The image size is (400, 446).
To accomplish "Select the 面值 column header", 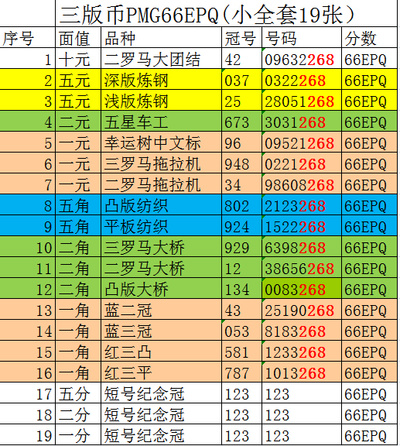I will (x=78, y=37).
